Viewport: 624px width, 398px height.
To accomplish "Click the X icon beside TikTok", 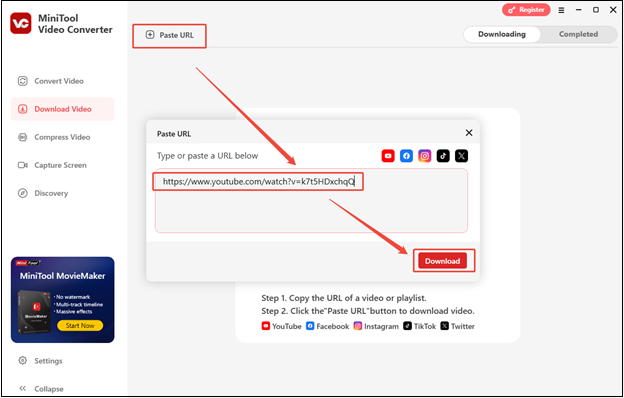I will [461, 156].
